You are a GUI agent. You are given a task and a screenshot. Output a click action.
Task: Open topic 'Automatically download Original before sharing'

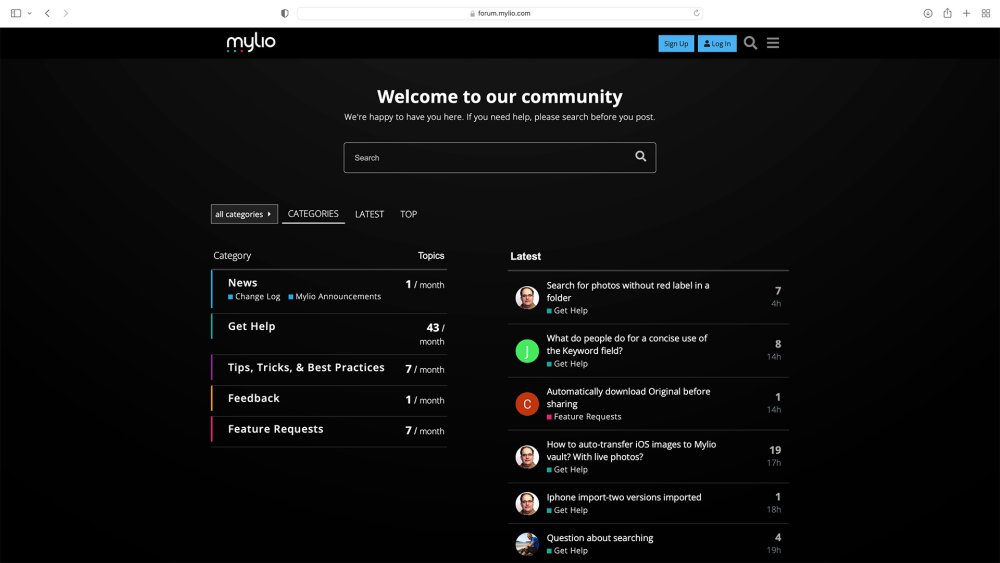tap(628, 397)
